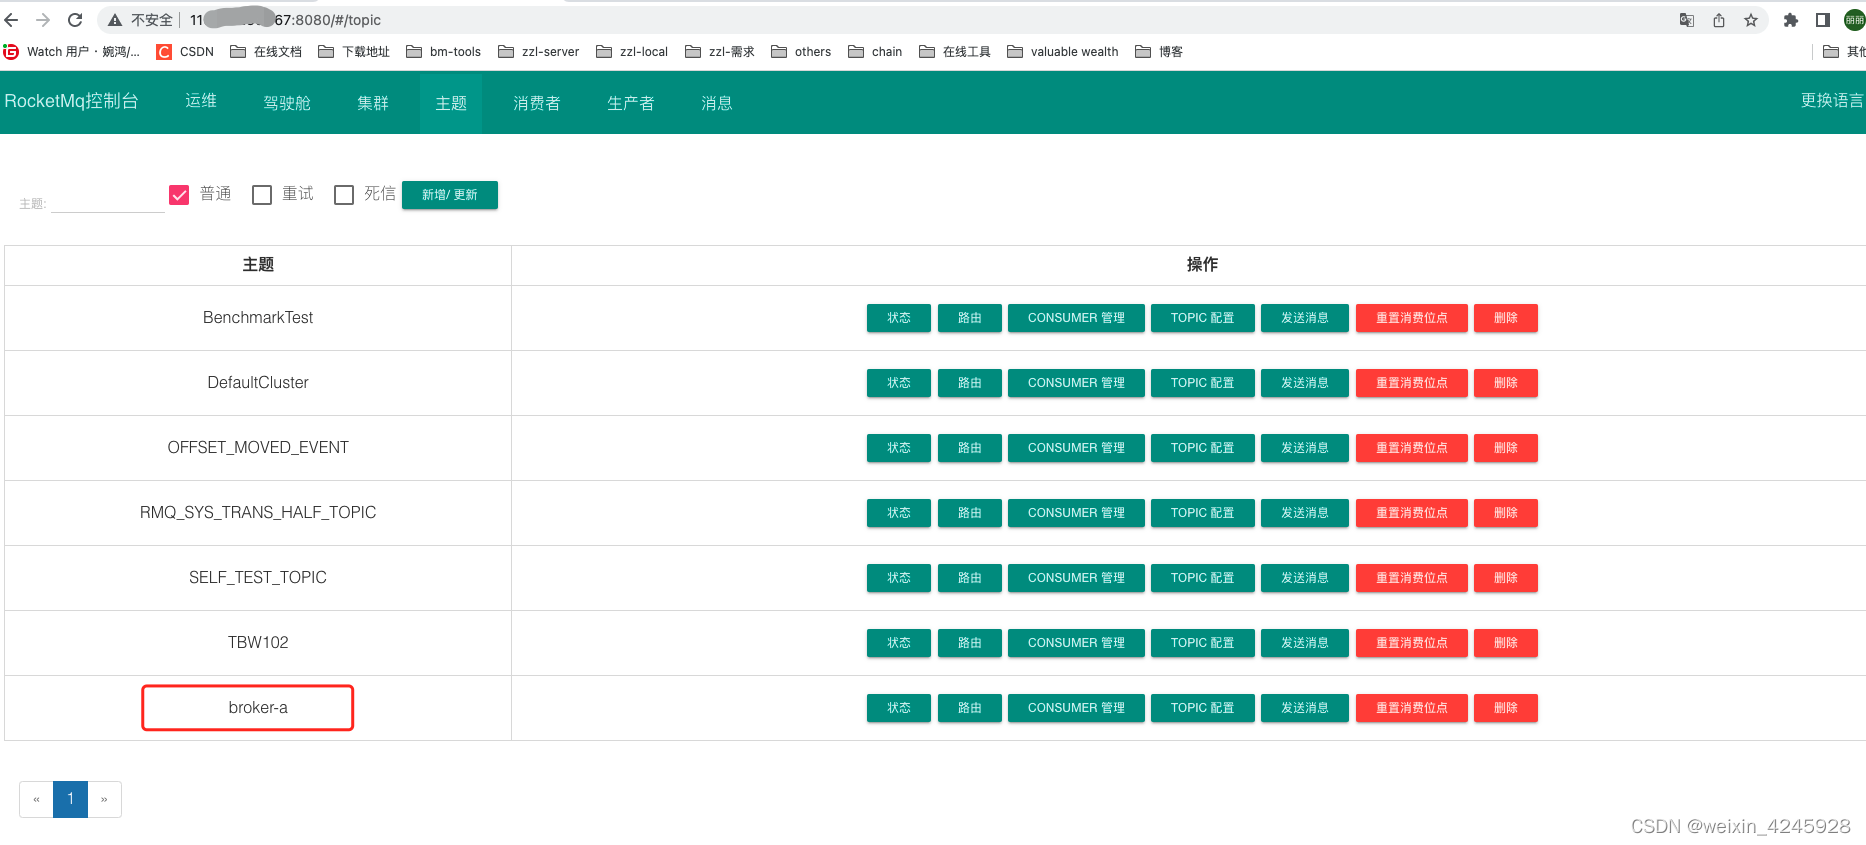This screenshot has width=1866, height=845.
Task: Open TOPIC 配置 for BenchmarkTest
Action: click(1203, 318)
